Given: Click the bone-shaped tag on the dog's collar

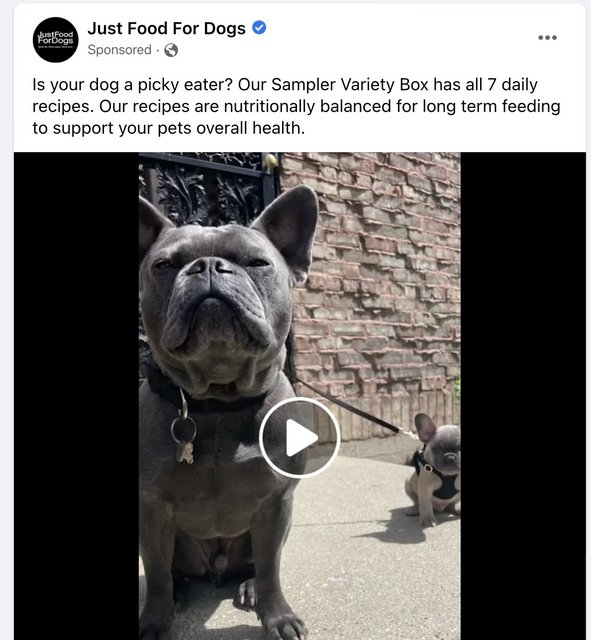Looking at the screenshot, I should point(185,452).
